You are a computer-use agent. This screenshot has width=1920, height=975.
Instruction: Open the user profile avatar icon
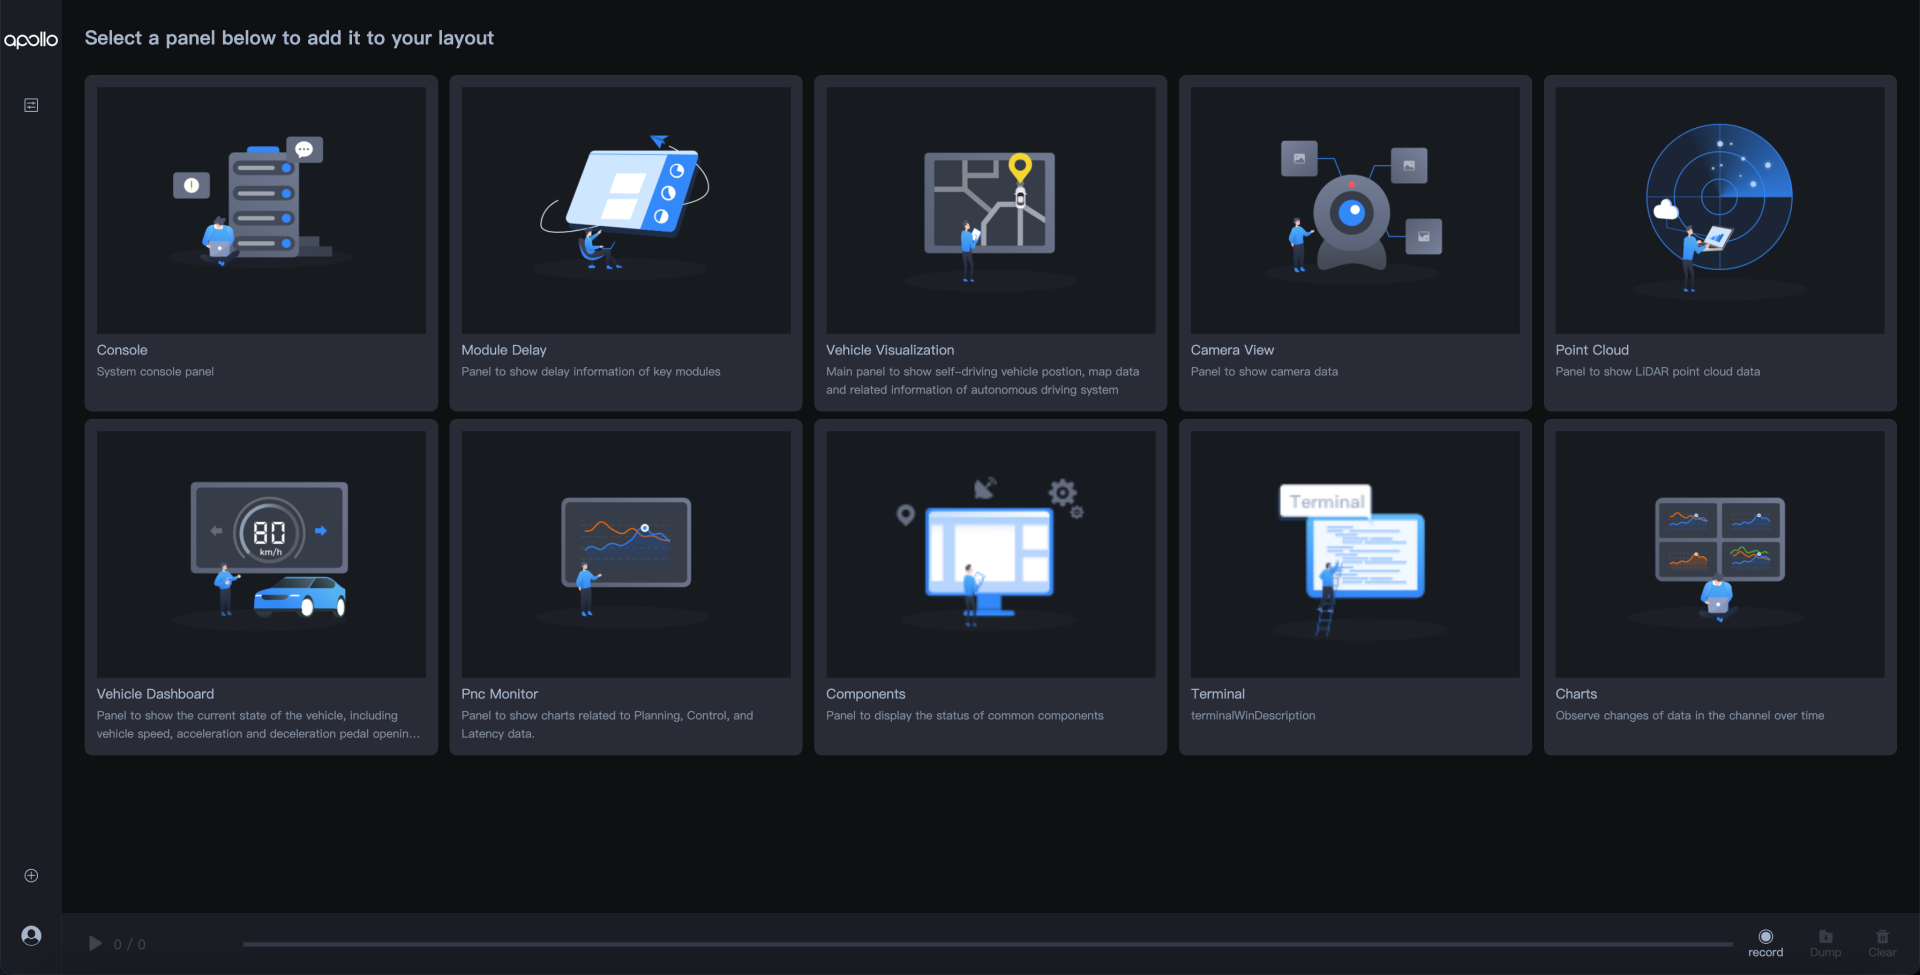31,935
